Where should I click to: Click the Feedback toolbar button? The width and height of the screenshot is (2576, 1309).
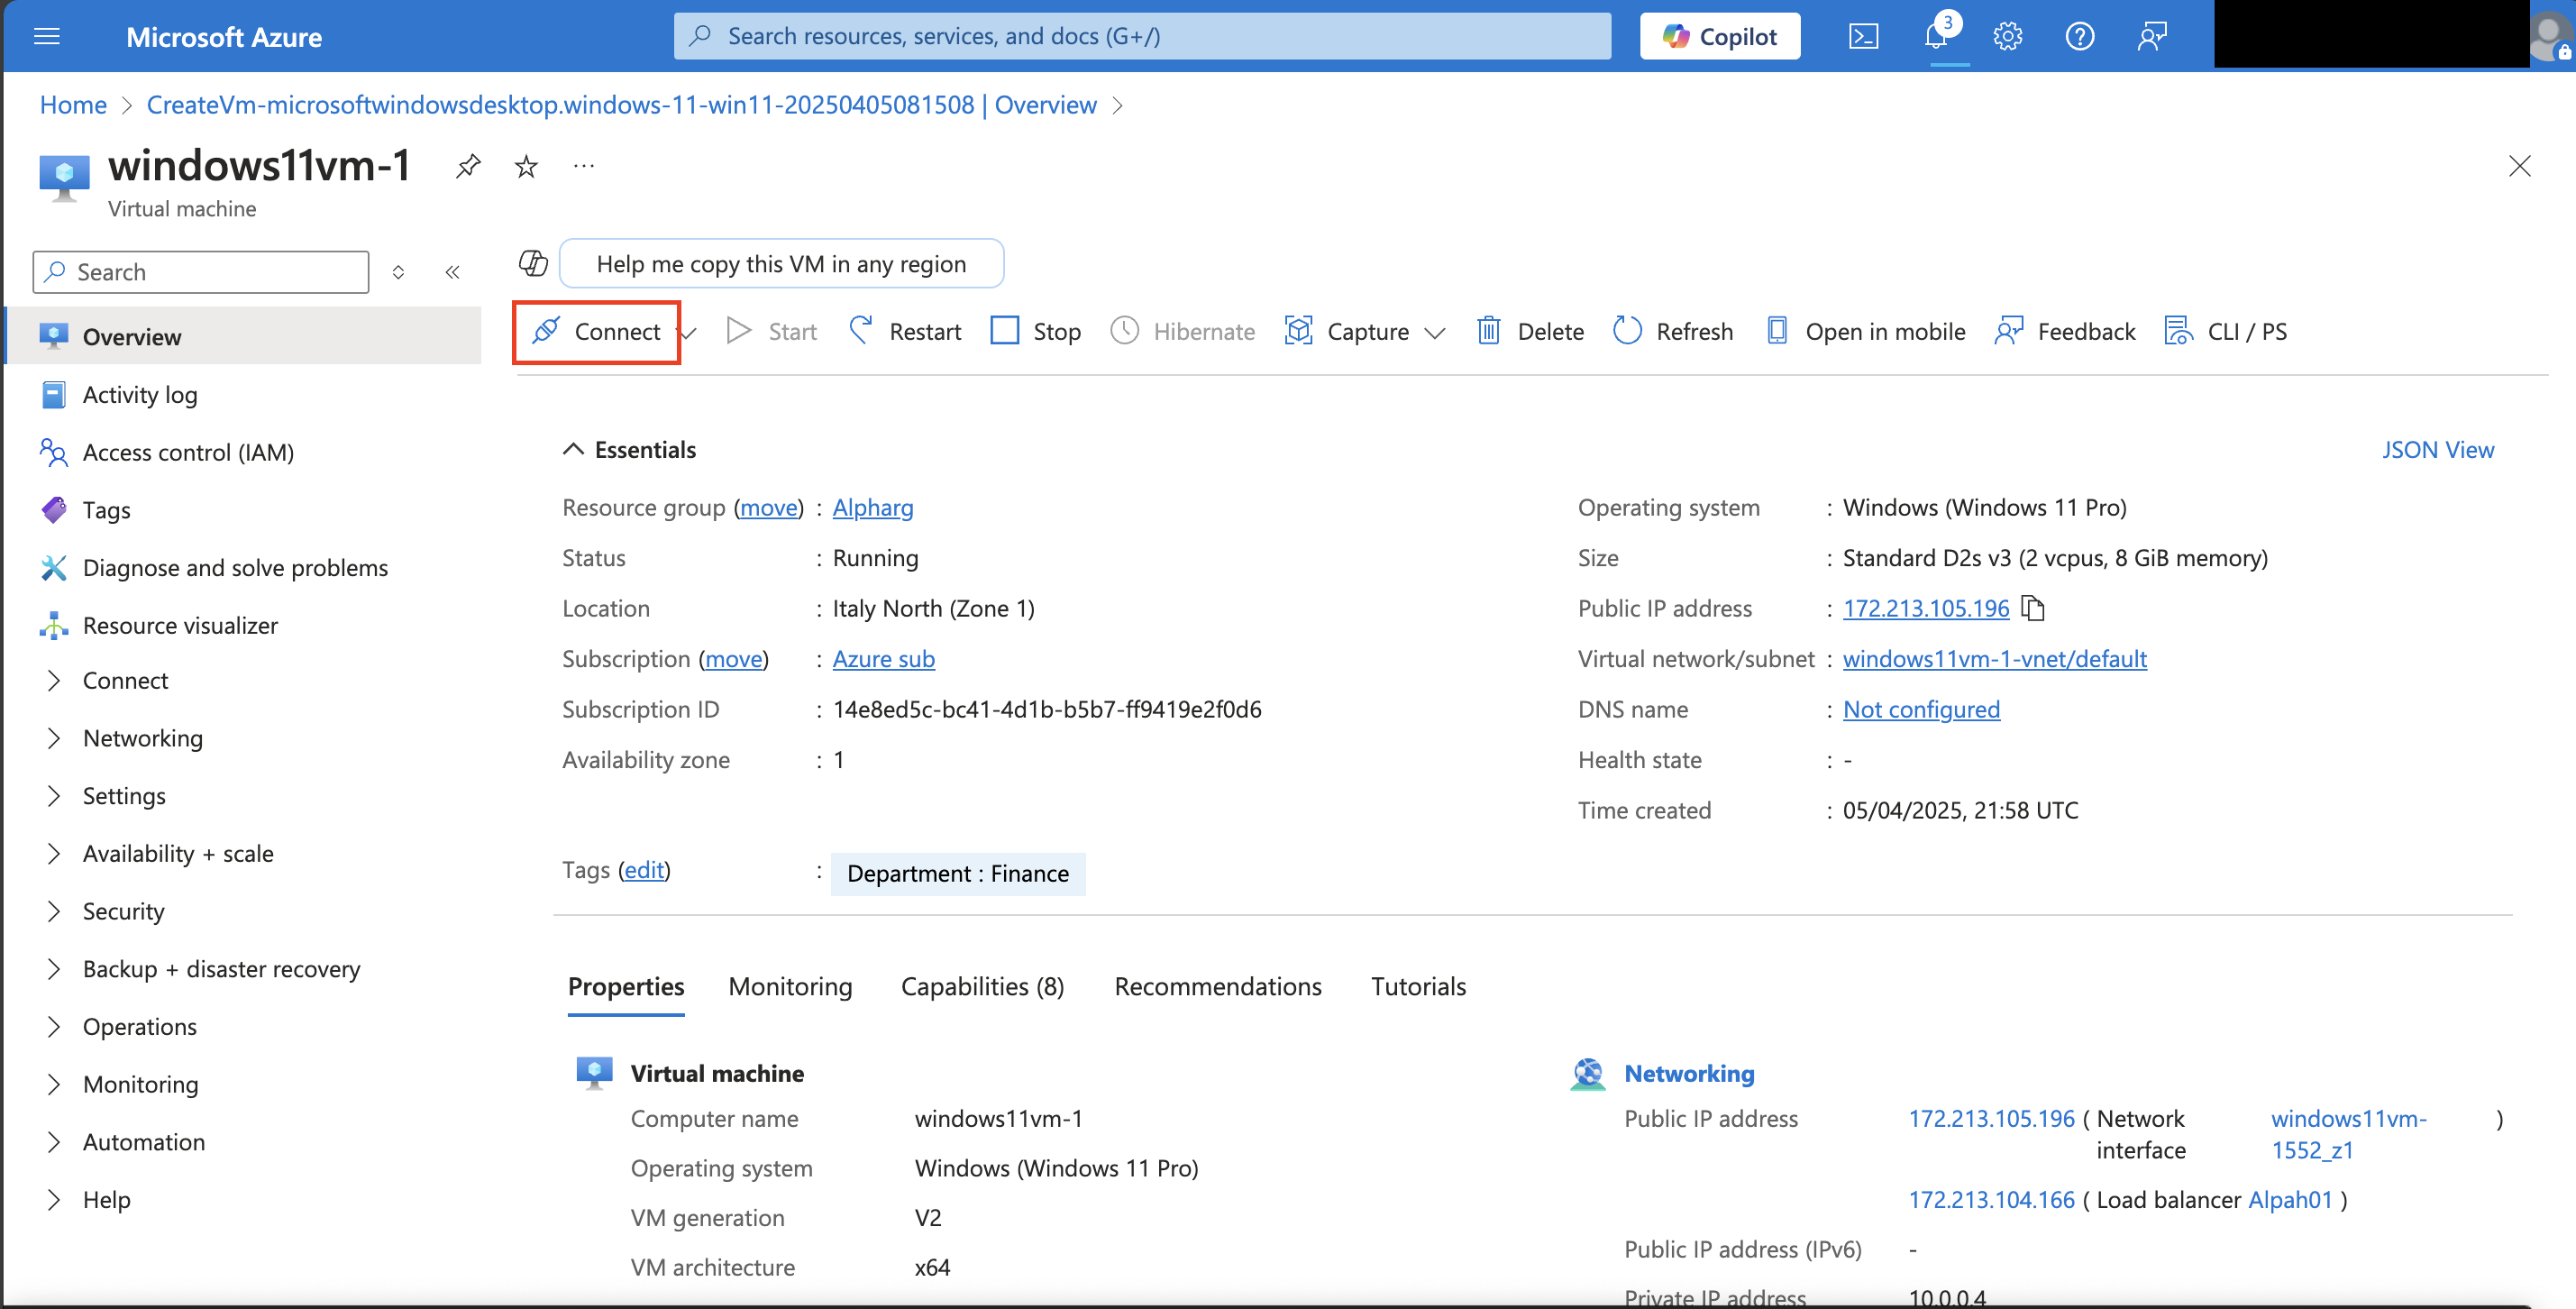[x=2064, y=331]
